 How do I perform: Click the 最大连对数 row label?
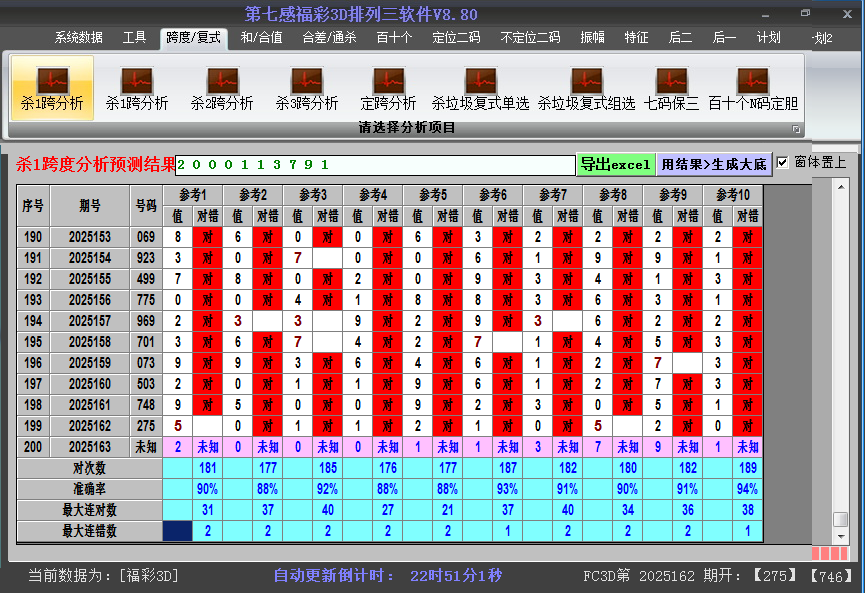pos(89,510)
